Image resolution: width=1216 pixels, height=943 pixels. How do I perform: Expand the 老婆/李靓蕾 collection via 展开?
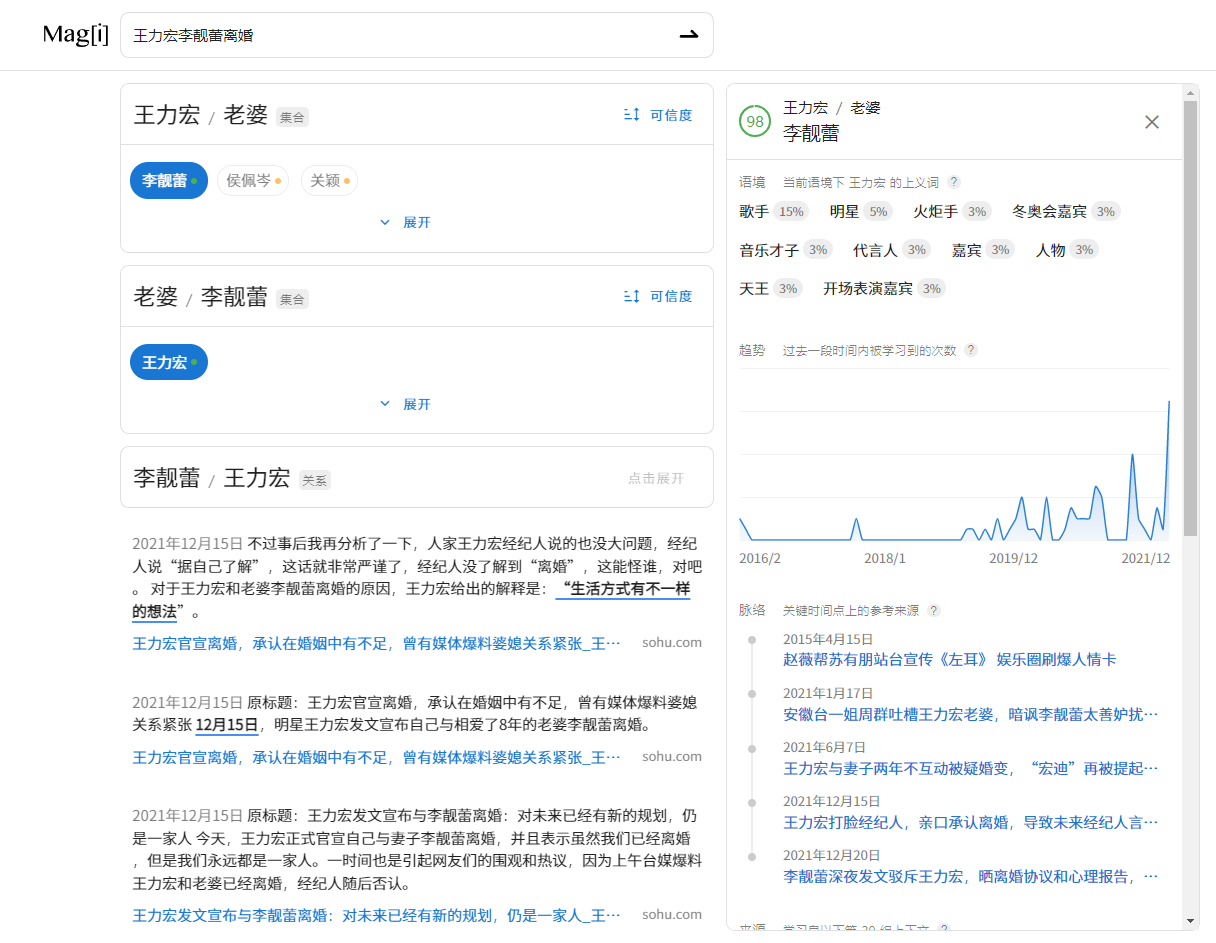tap(405, 403)
